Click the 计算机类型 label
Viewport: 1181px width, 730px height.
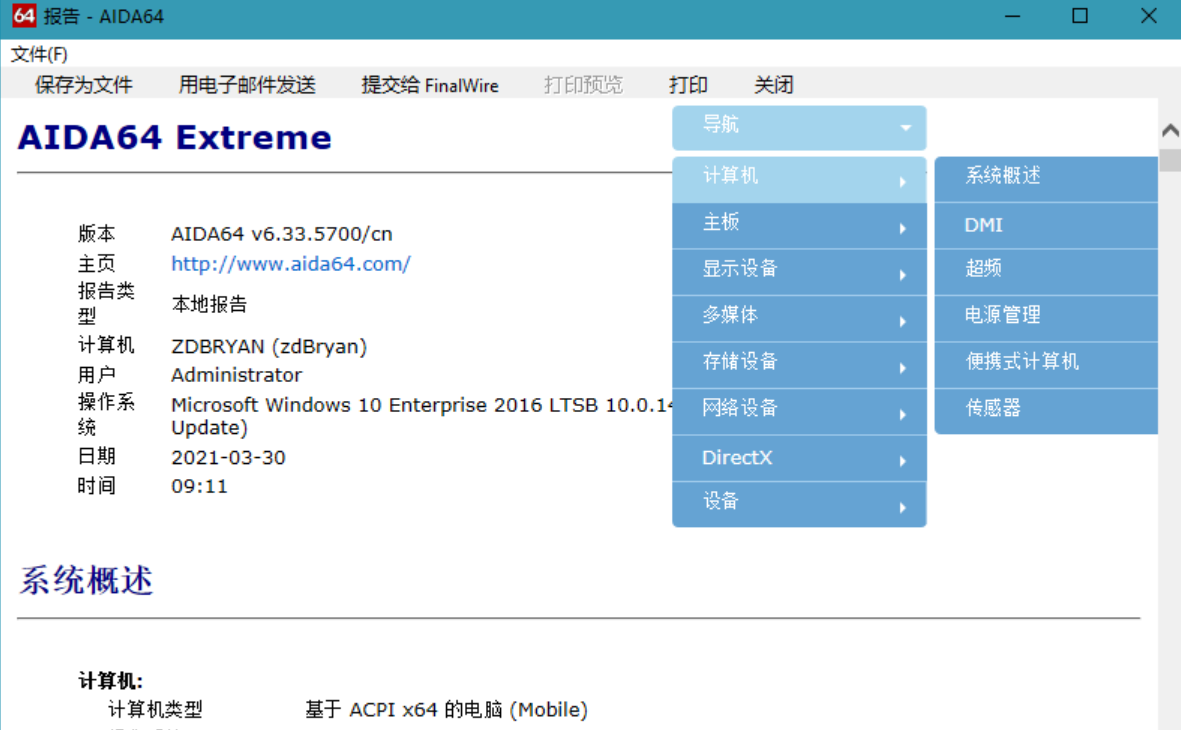tap(155, 710)
